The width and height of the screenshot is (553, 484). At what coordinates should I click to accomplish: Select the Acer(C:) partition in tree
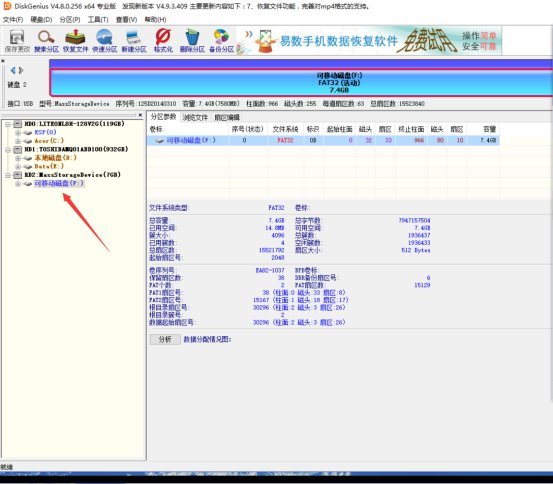point(49,141)
